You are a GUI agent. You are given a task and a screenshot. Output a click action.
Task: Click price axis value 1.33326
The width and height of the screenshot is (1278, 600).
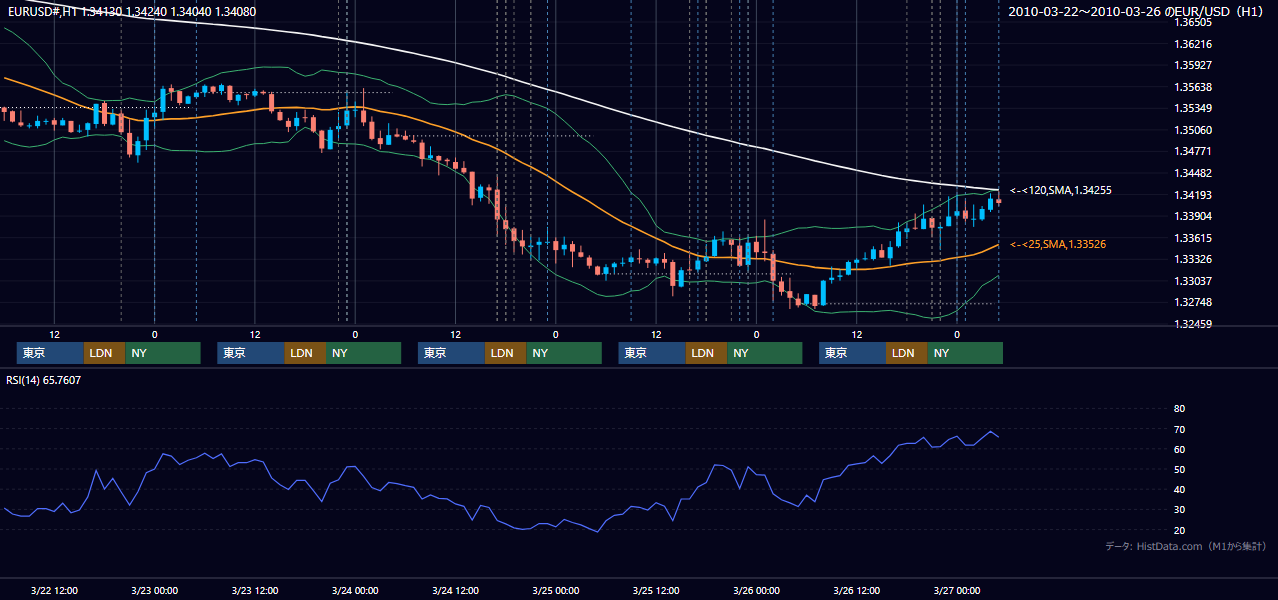click(x=1193, y=259)
